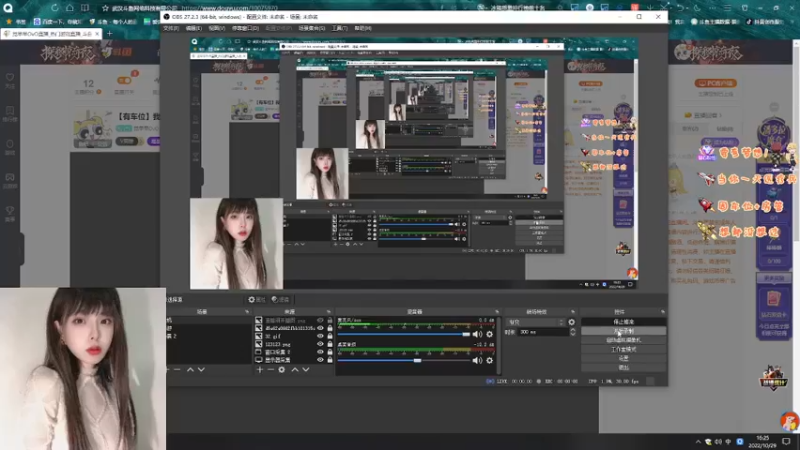Image resolution: width=800 pixels, height=450 pixels.
Task: Open the scene transition properties gear
Action: (571, 322)
